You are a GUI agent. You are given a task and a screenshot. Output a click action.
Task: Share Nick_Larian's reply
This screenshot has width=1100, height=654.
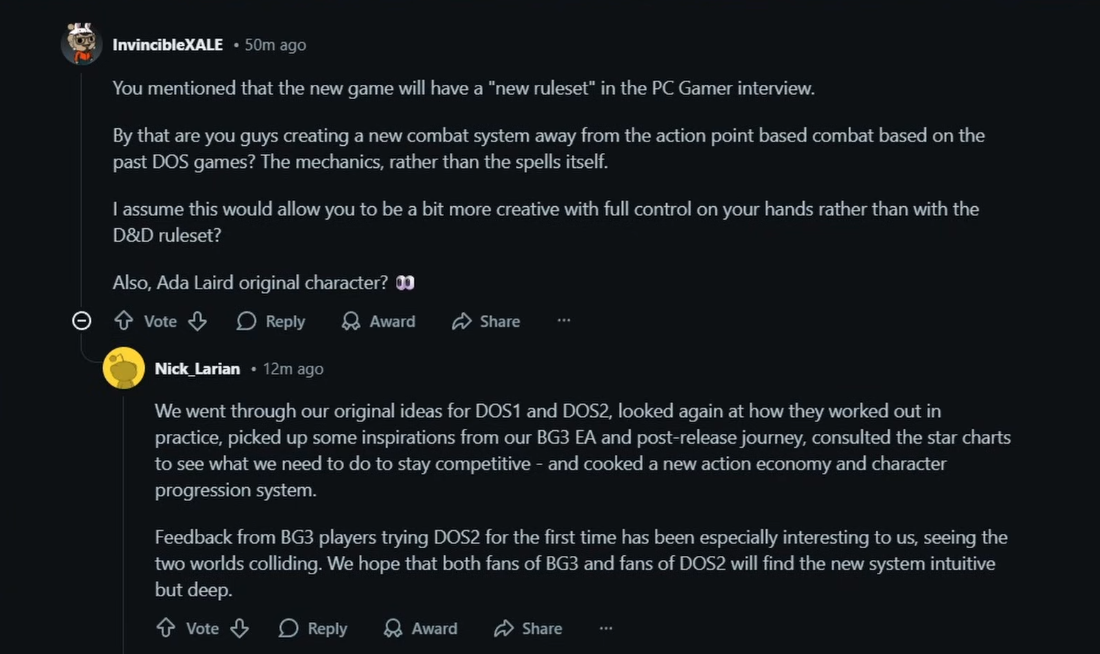click(528, 627)
